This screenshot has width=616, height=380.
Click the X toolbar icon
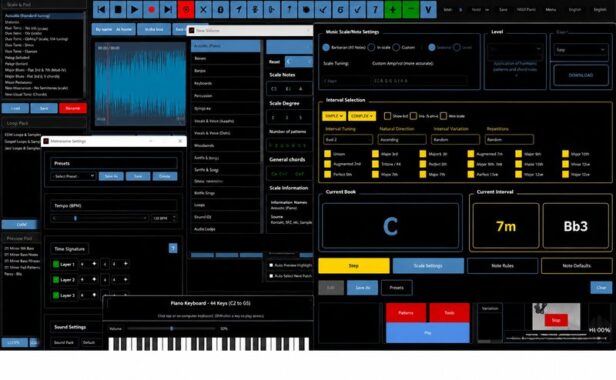tap(203, 9)
